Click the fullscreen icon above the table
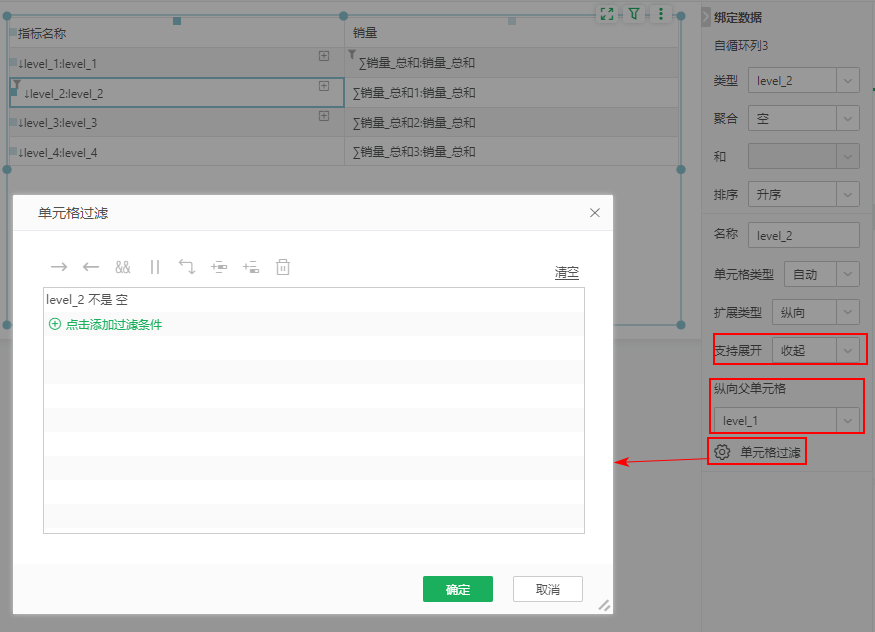The image size is (875, 632). [x=607, y=14]
